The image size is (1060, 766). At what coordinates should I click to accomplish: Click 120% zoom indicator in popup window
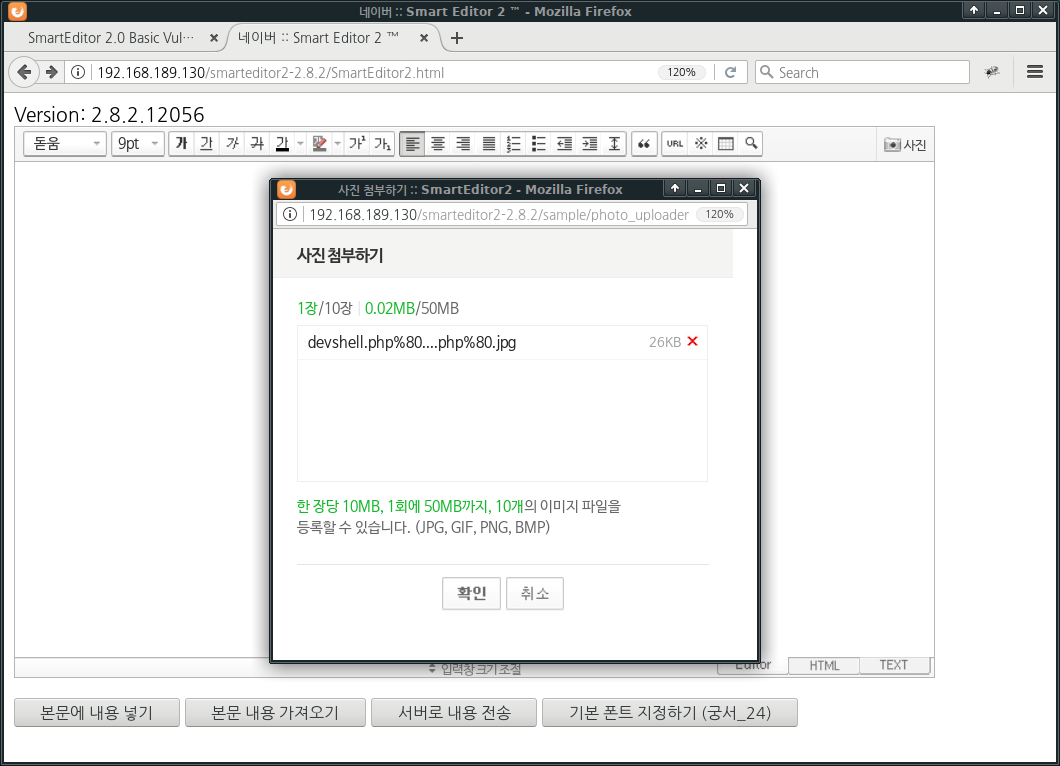(719, 214)
